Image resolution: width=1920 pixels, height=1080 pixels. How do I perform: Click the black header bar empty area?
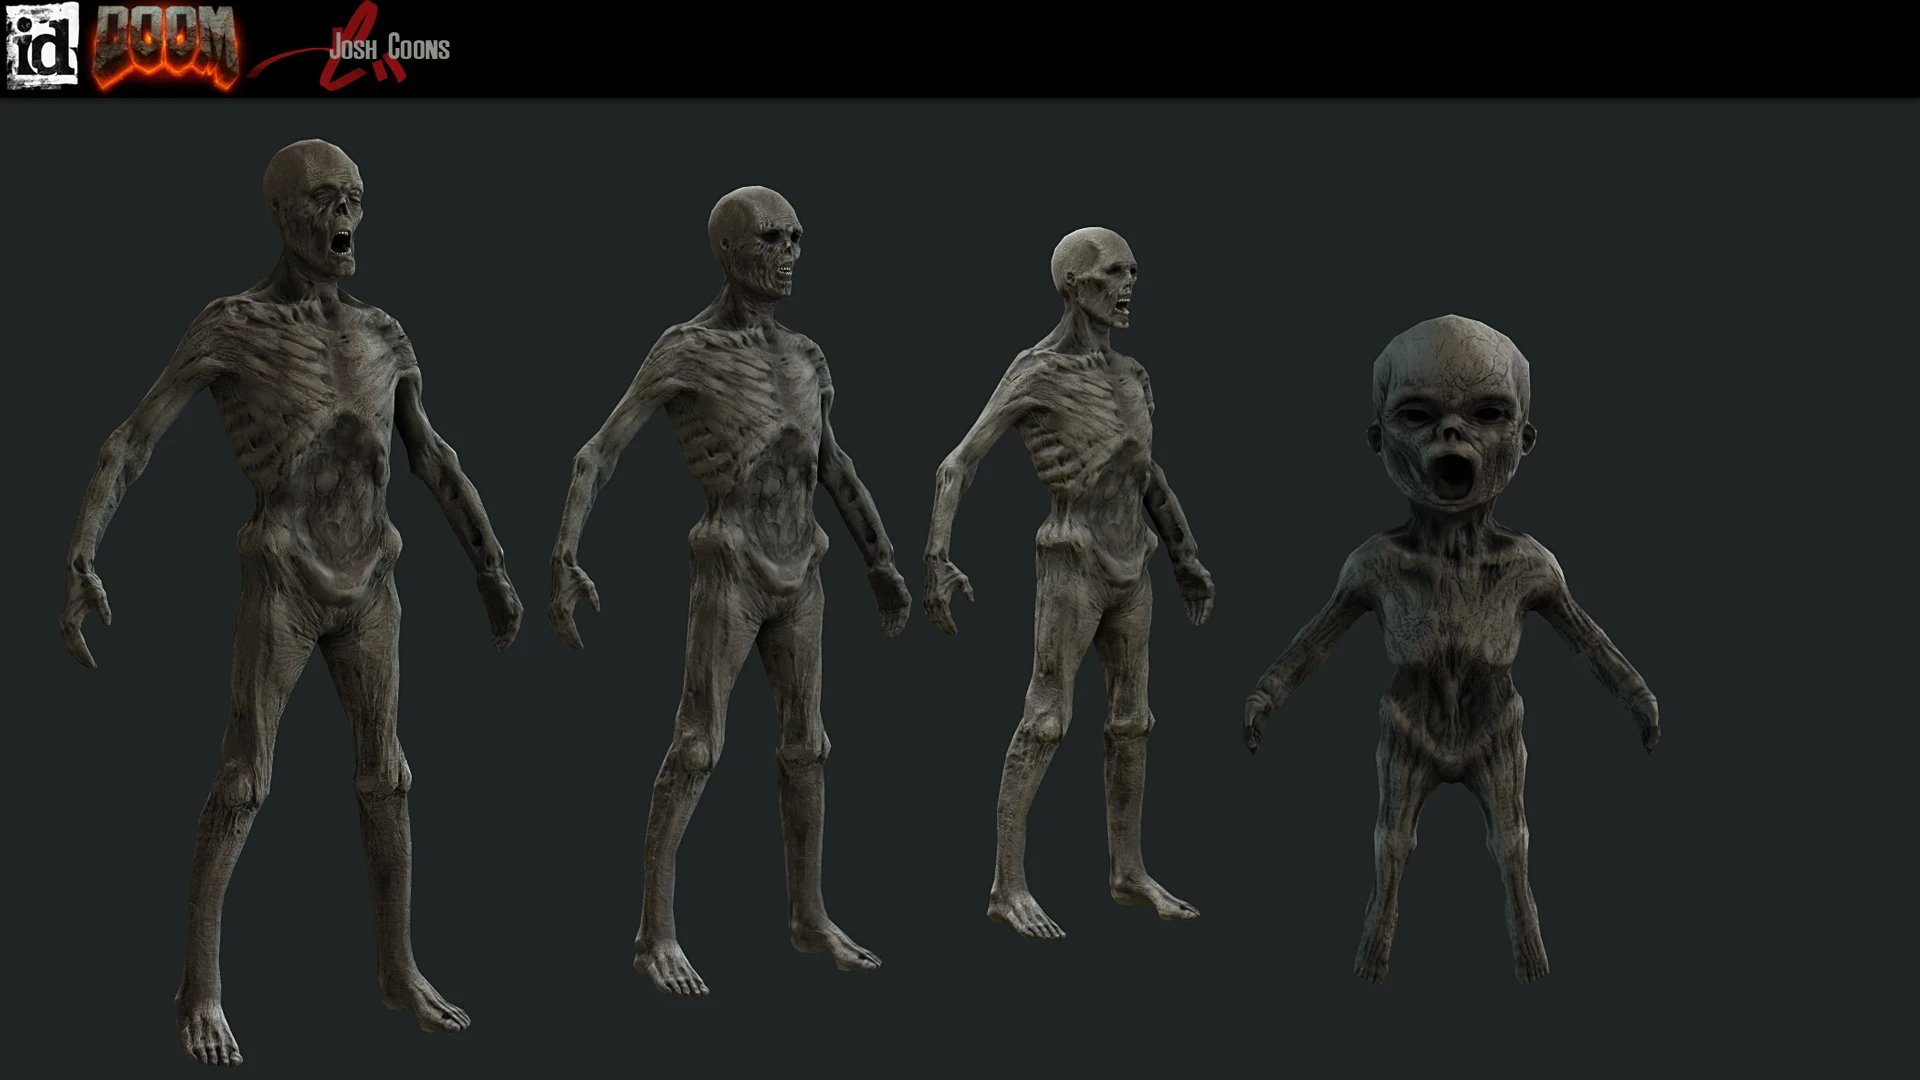pyautogui.click(x=1200, y=48)
